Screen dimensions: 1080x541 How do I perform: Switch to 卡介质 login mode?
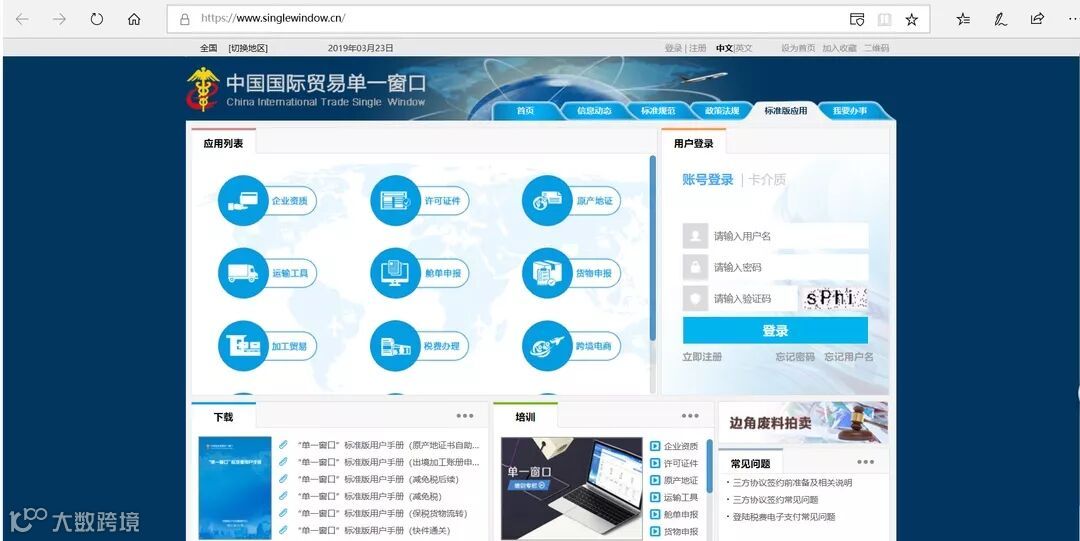(x=767, y=180)
